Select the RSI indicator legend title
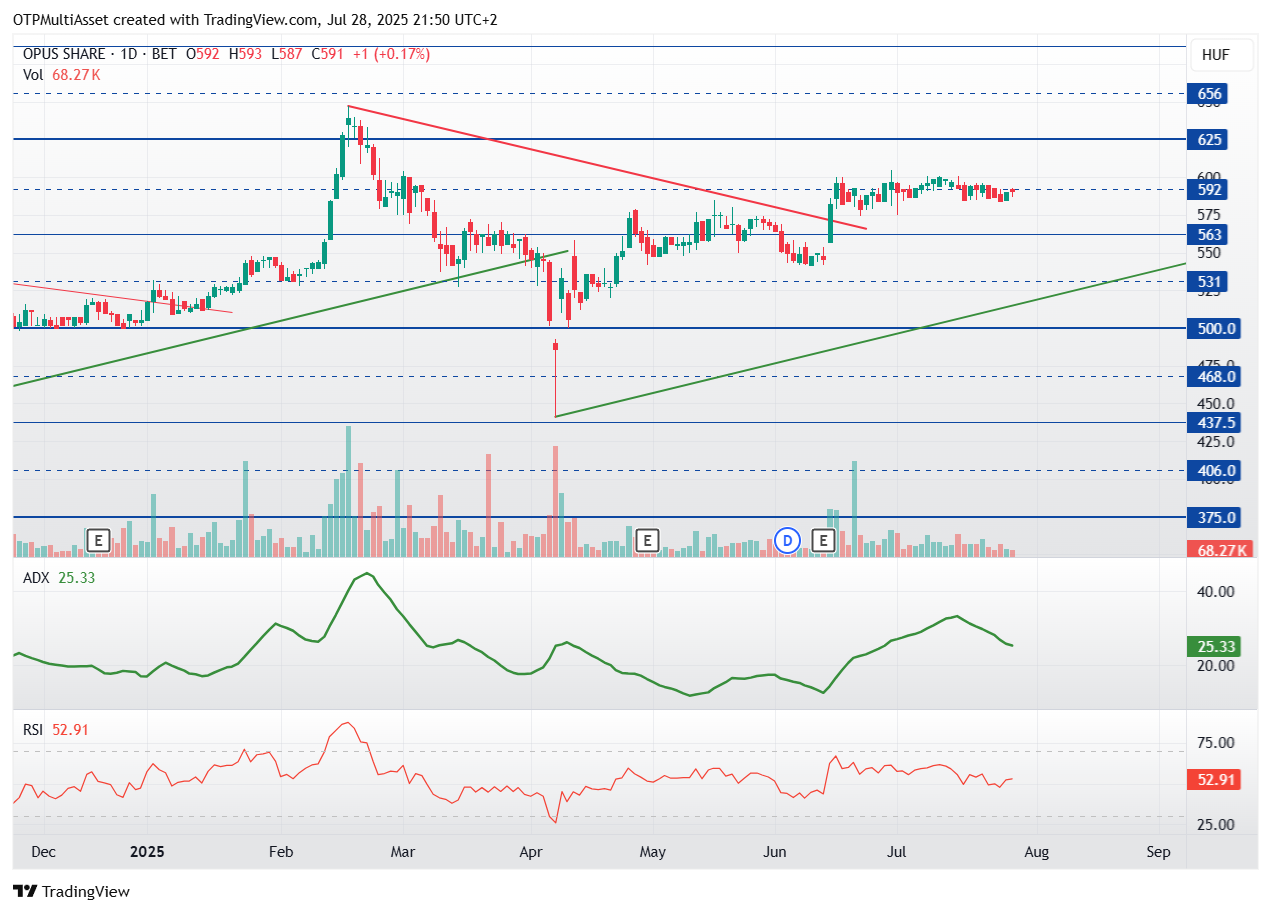The width and height of the screenshot is (1271, 913). click(34, 730)
